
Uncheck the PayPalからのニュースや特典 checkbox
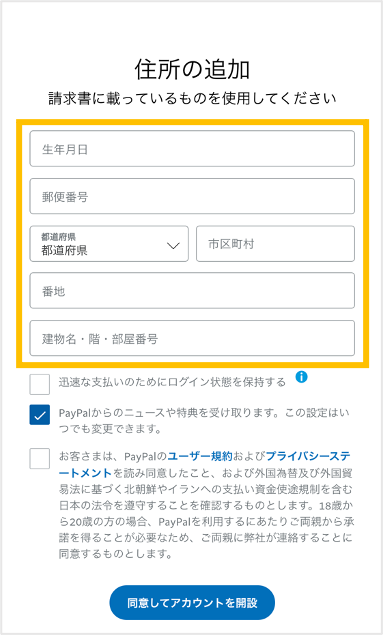coord(40,415)
